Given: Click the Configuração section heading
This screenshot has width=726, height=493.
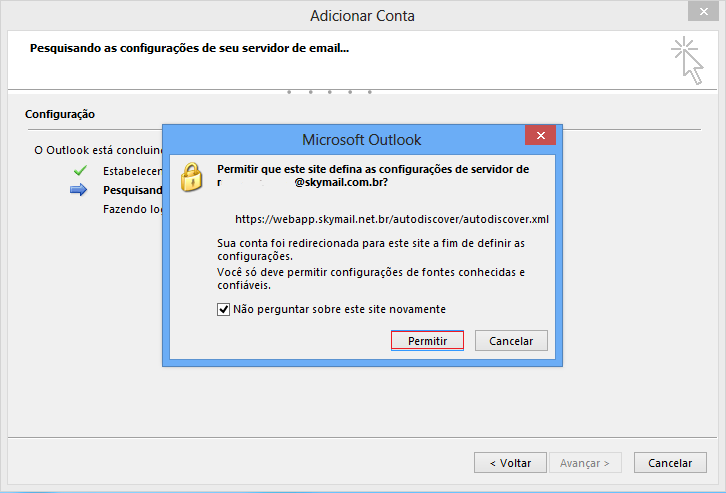Looking at the screenshot, I should (x=60, y=114).
